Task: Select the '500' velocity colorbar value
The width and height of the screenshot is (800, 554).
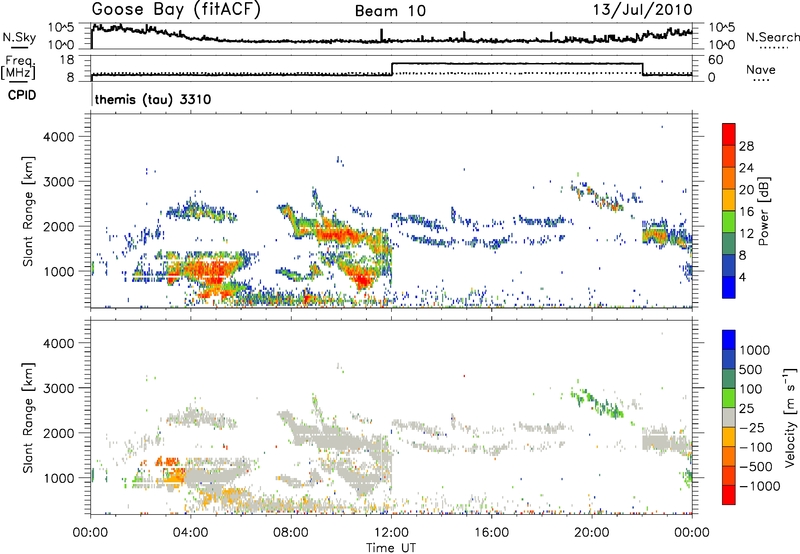Action: tap(750, 369)
